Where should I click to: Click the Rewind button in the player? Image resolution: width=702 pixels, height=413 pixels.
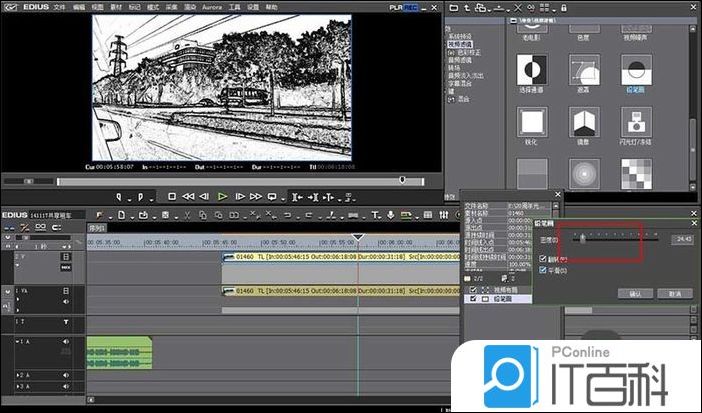point(188,196)
